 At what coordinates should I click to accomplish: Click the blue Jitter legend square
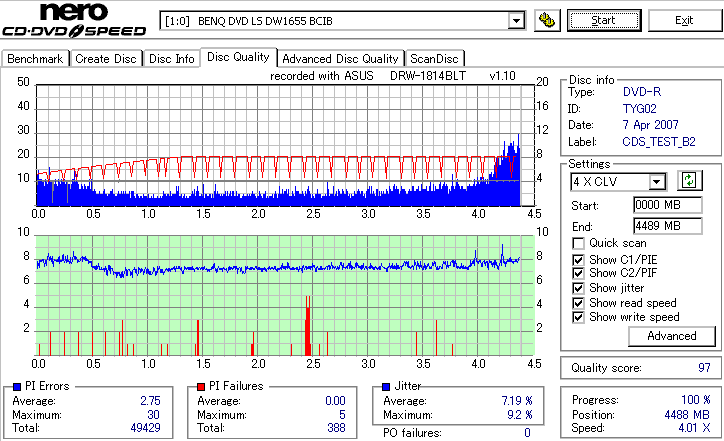pyautogui.click(x=386, y=387)
